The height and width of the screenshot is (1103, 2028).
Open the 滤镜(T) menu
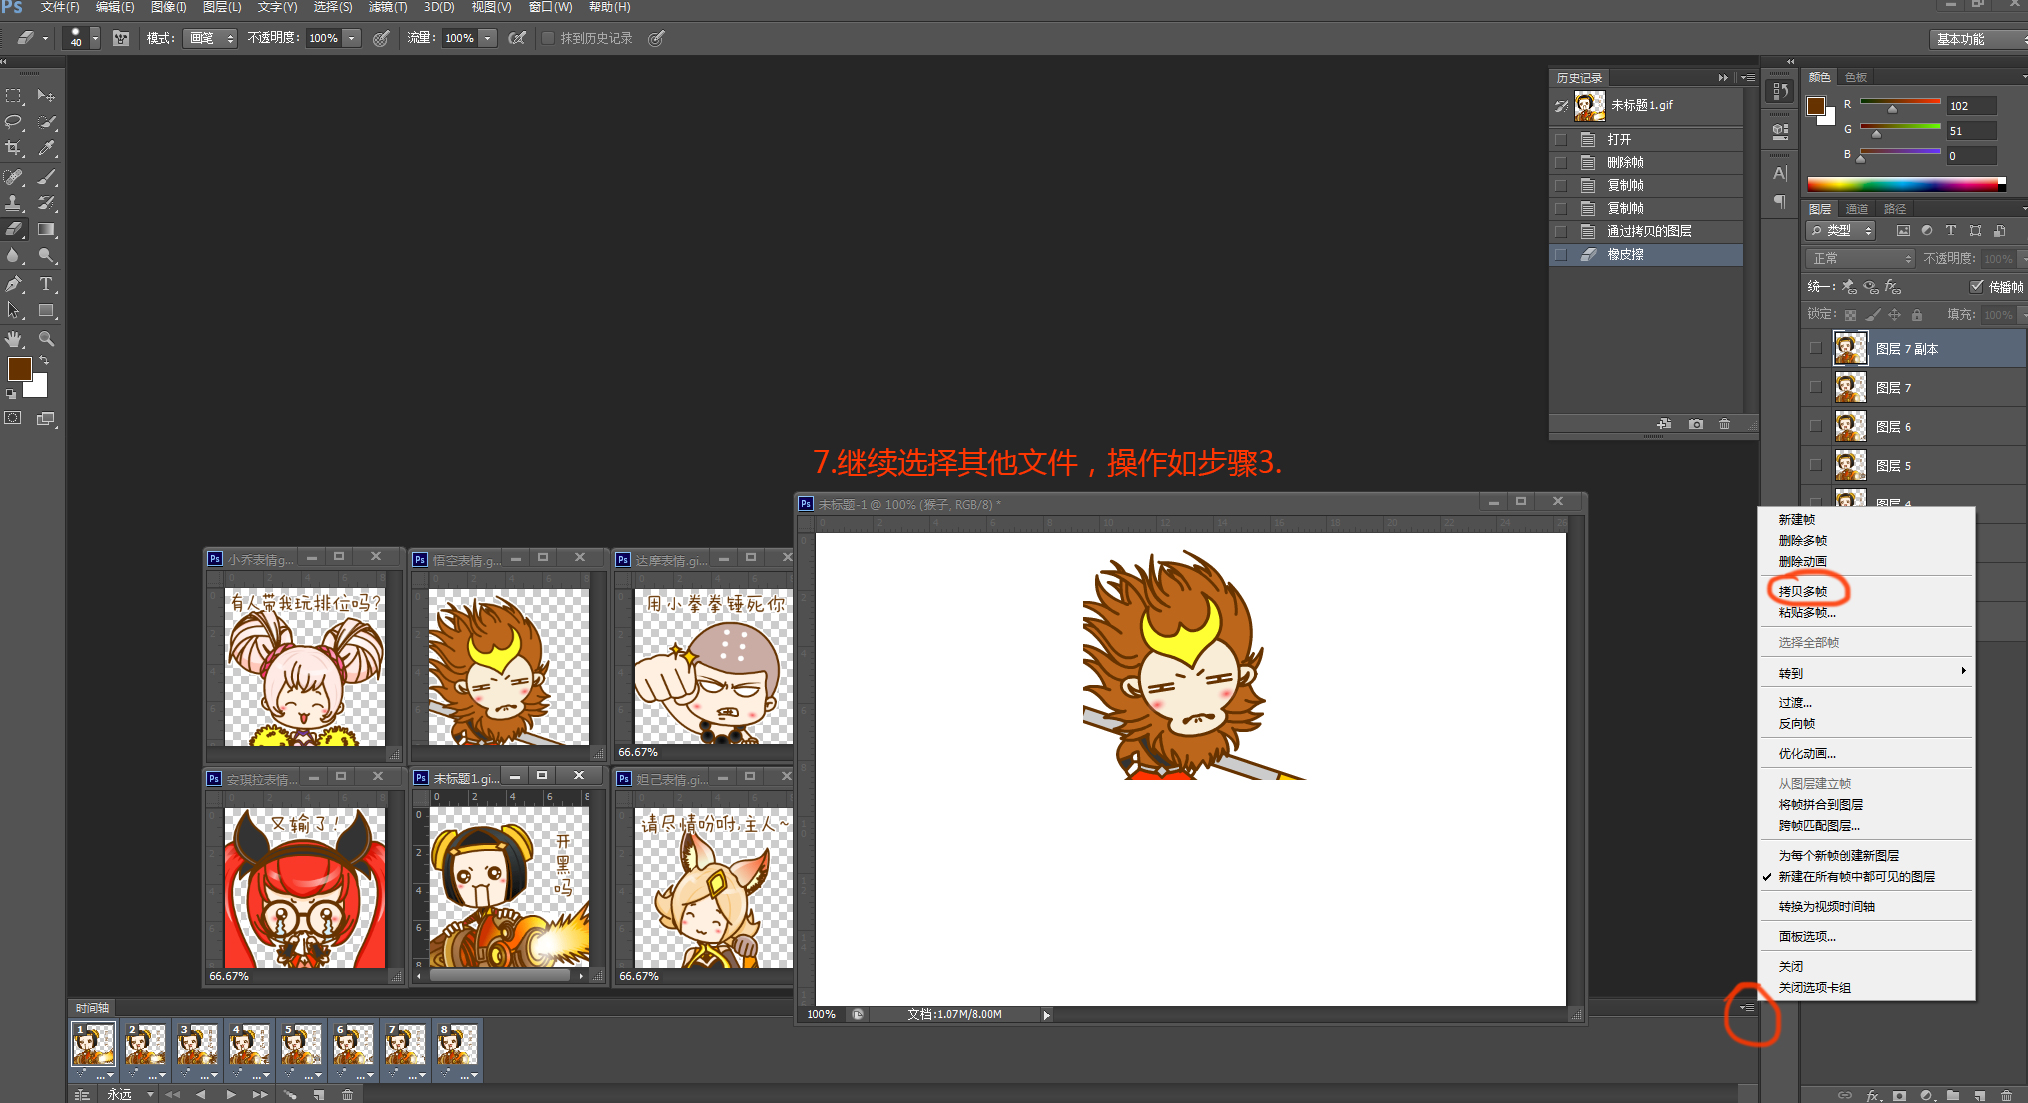coord(388,7)
